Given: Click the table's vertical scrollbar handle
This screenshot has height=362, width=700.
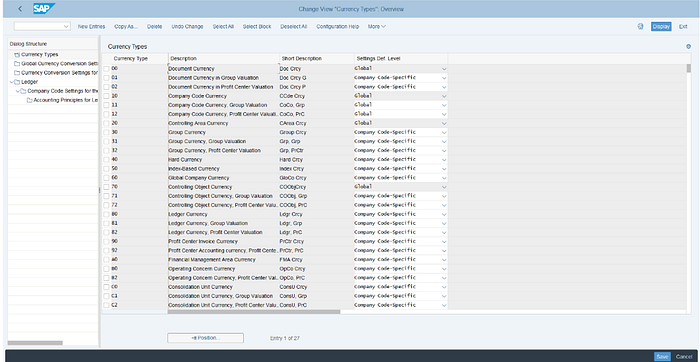Looking at the screenshot, I should point(688,68).
